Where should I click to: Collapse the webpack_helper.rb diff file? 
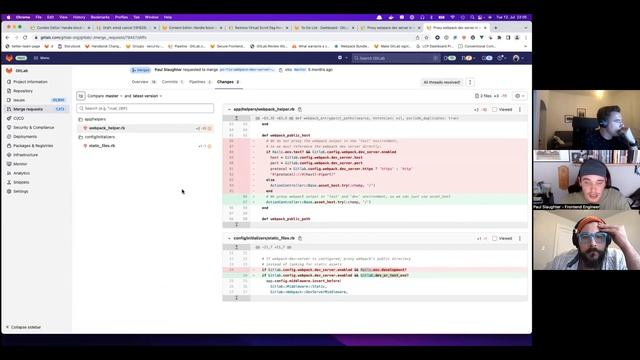point(229,109)
